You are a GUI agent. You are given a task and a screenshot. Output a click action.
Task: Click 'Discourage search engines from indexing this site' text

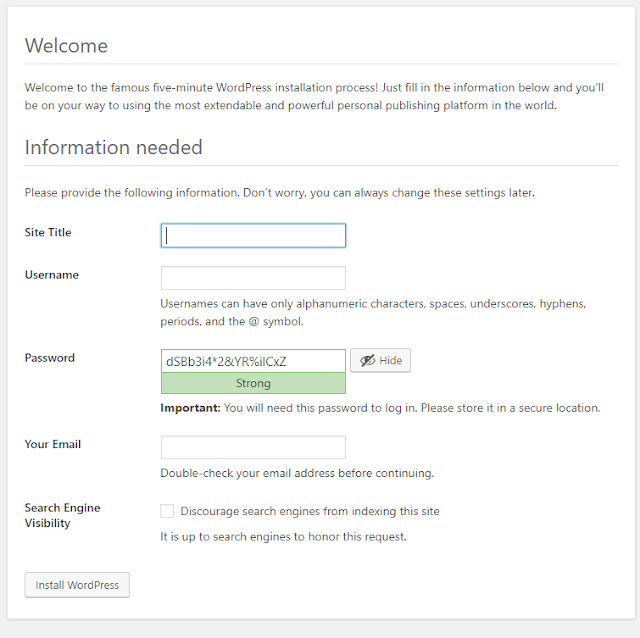310,511
